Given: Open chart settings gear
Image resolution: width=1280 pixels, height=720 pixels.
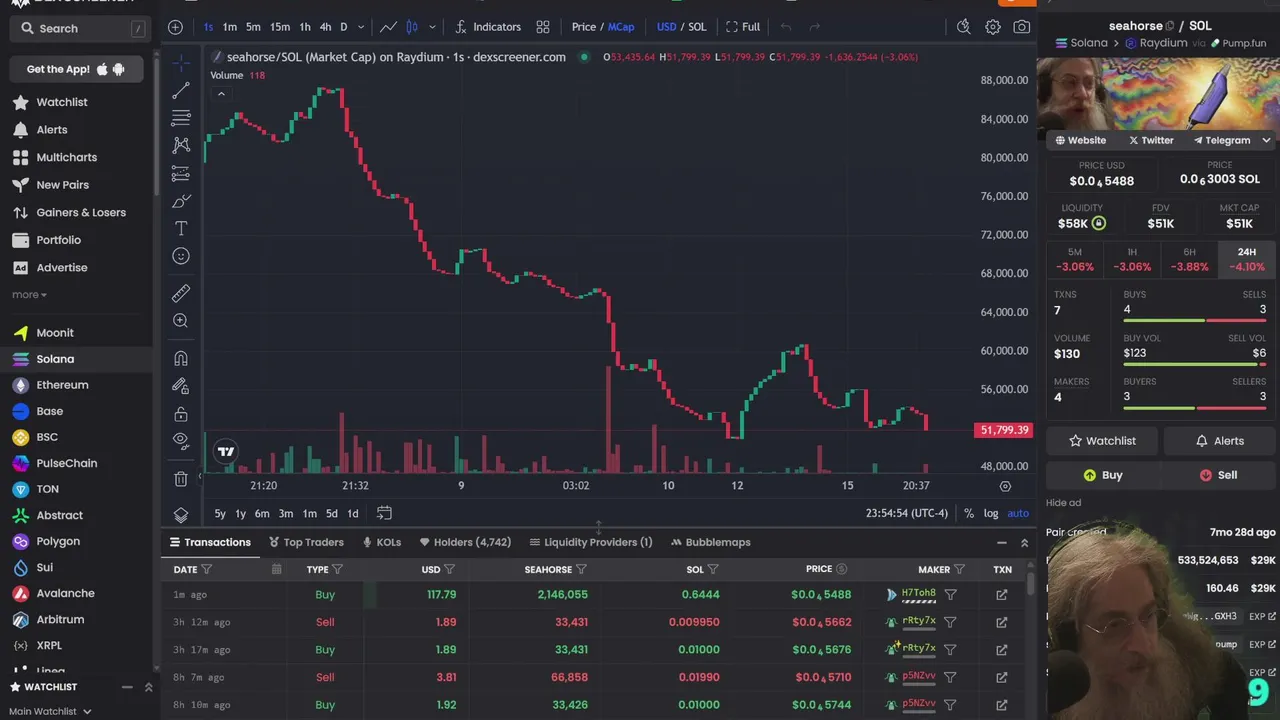Looking at the screenshot, I should (993, 27).
